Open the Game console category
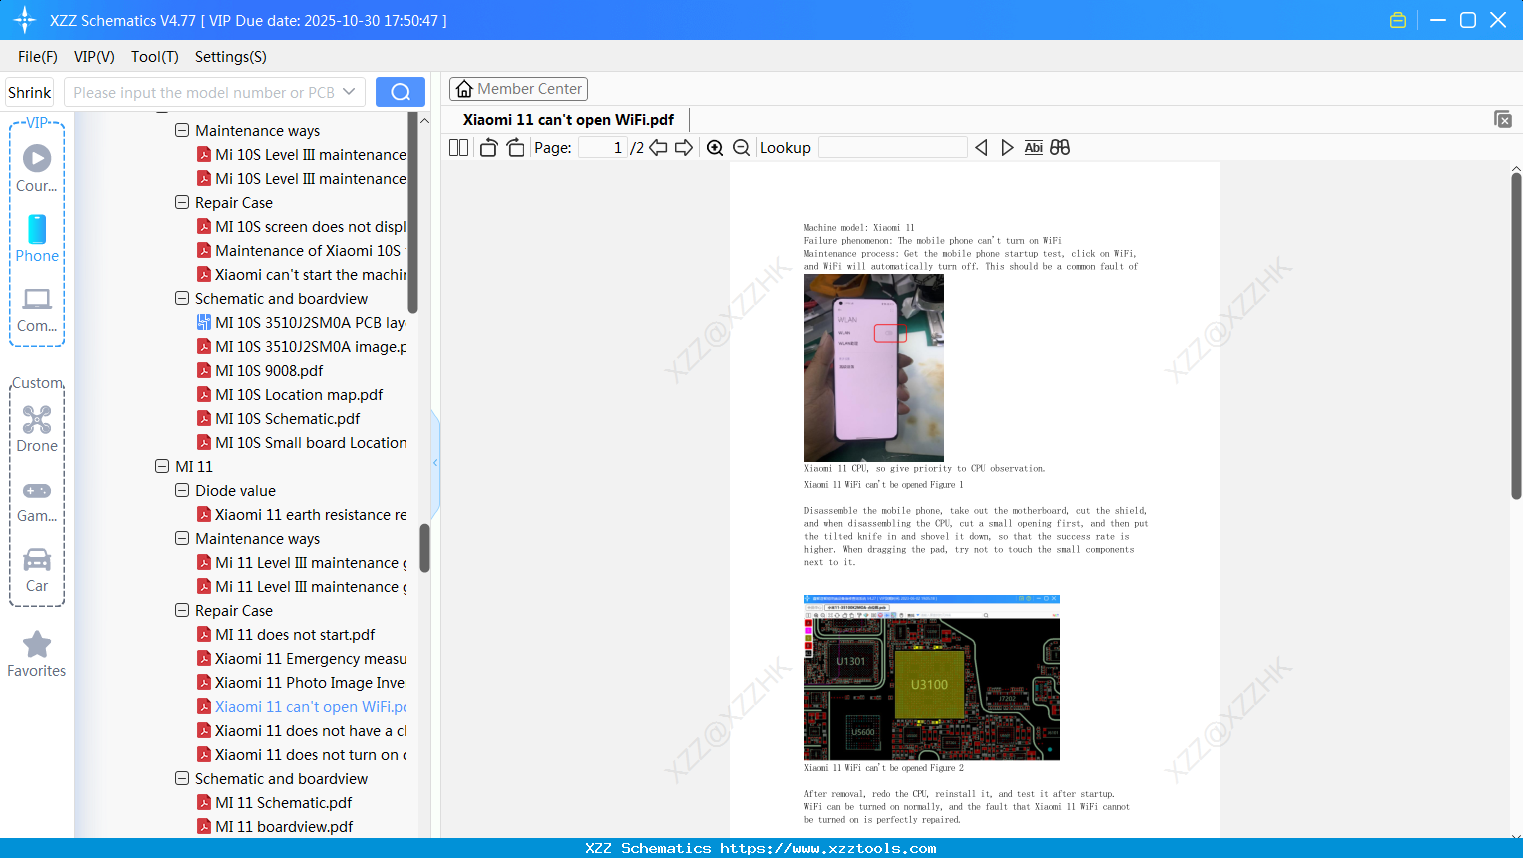Viewport: 1523px width, 858px height. click(37, 501)
